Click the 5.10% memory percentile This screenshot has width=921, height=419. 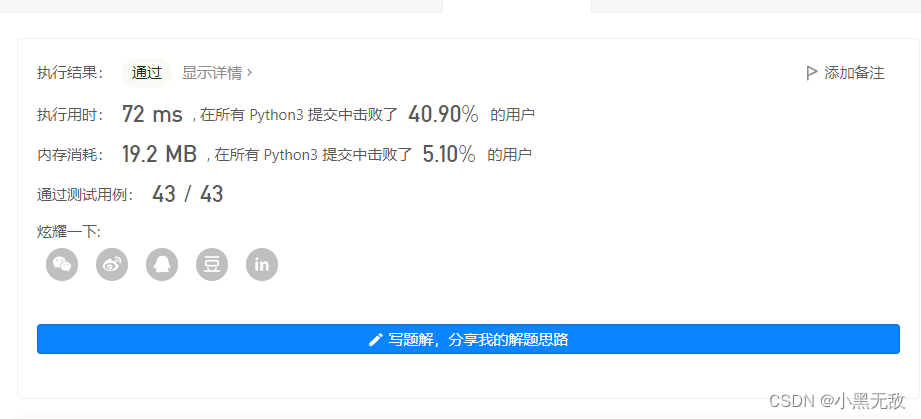(x=449, y=155)
